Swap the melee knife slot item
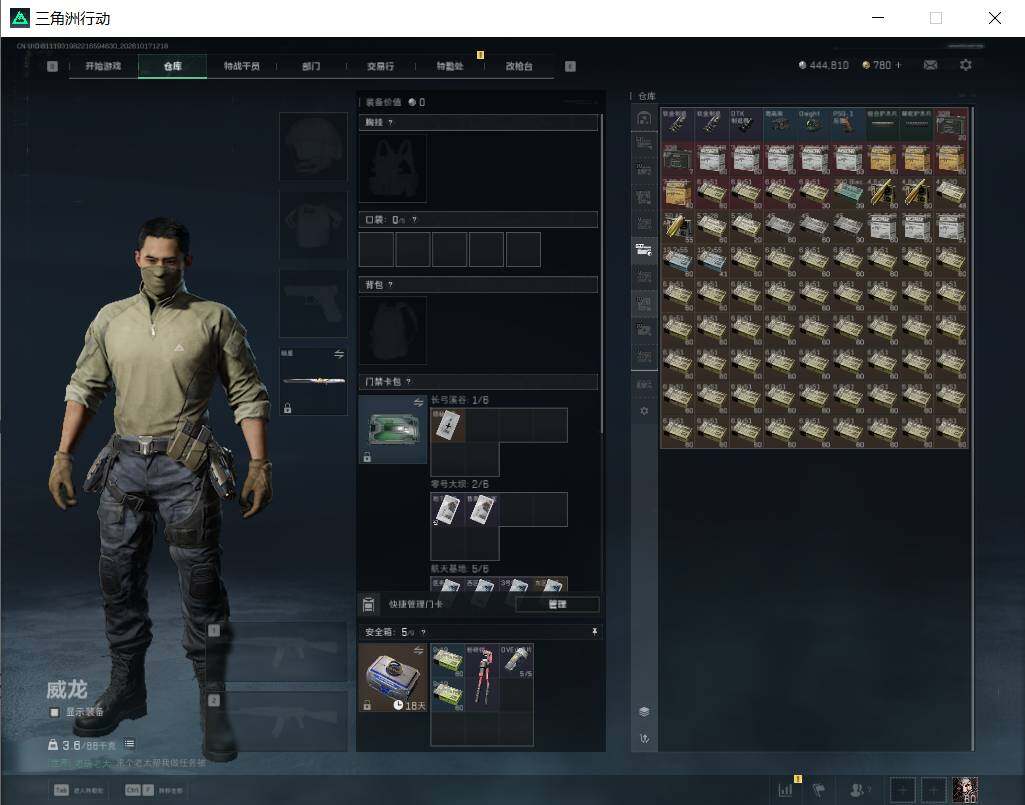 [x=339, y=354]
